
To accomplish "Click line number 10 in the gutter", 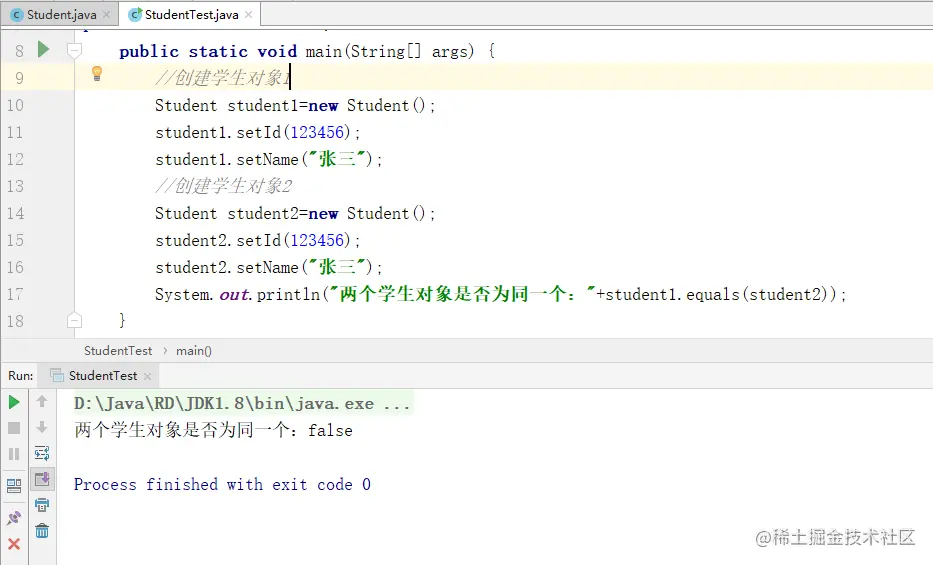I will [x=15, y=105].
